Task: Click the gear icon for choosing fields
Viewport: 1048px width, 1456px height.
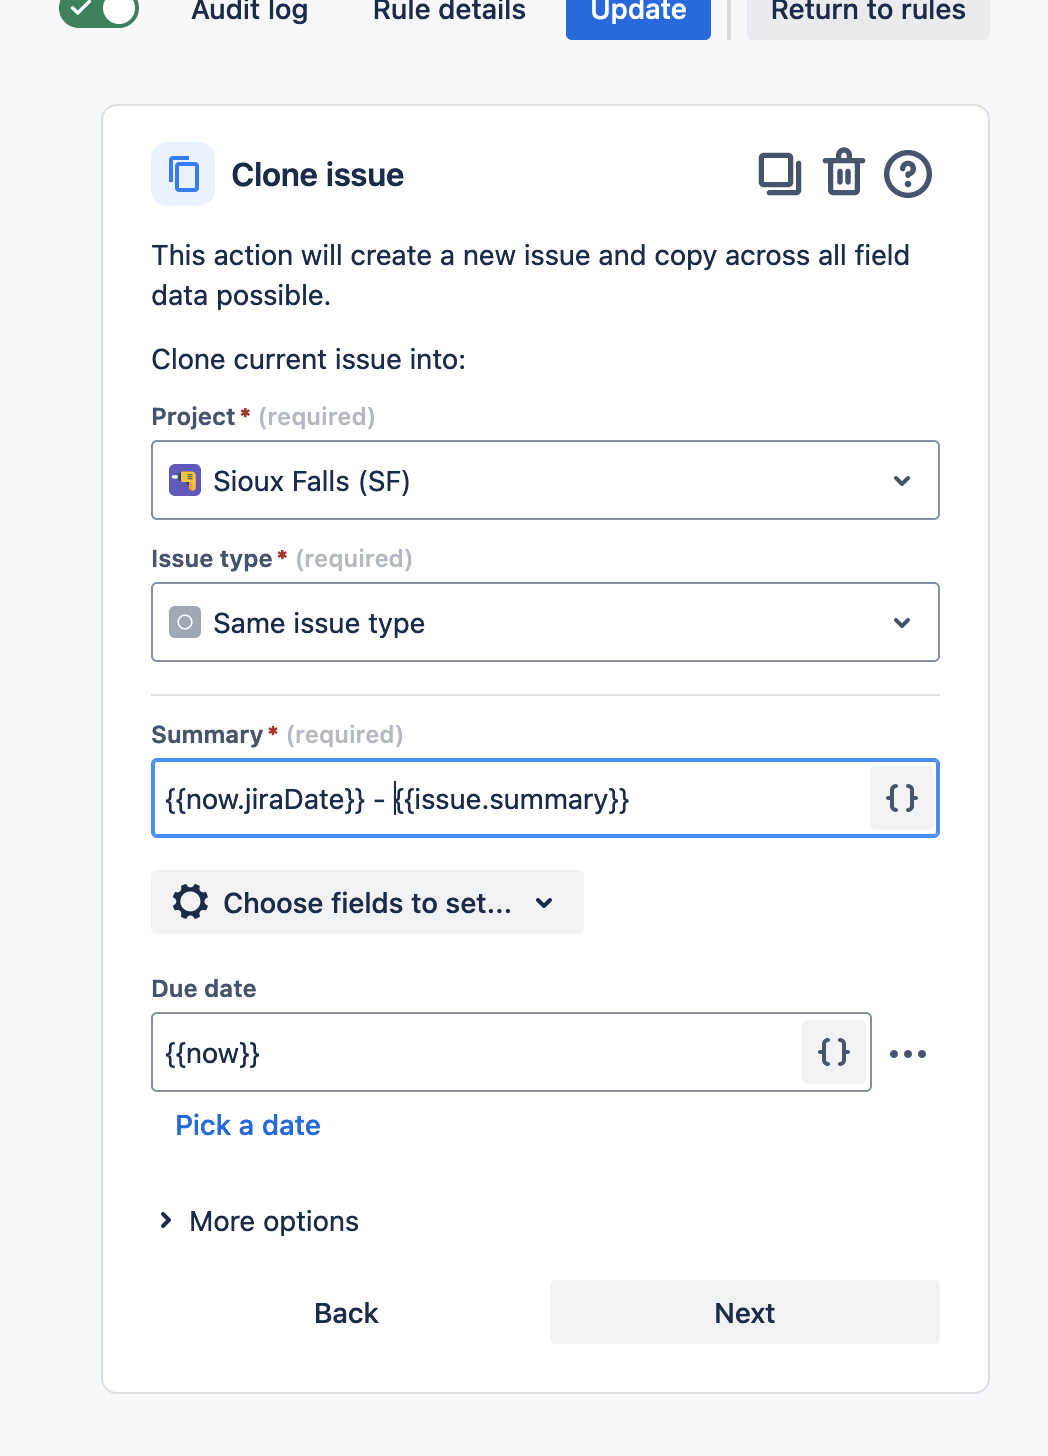Action: (190, 902)
